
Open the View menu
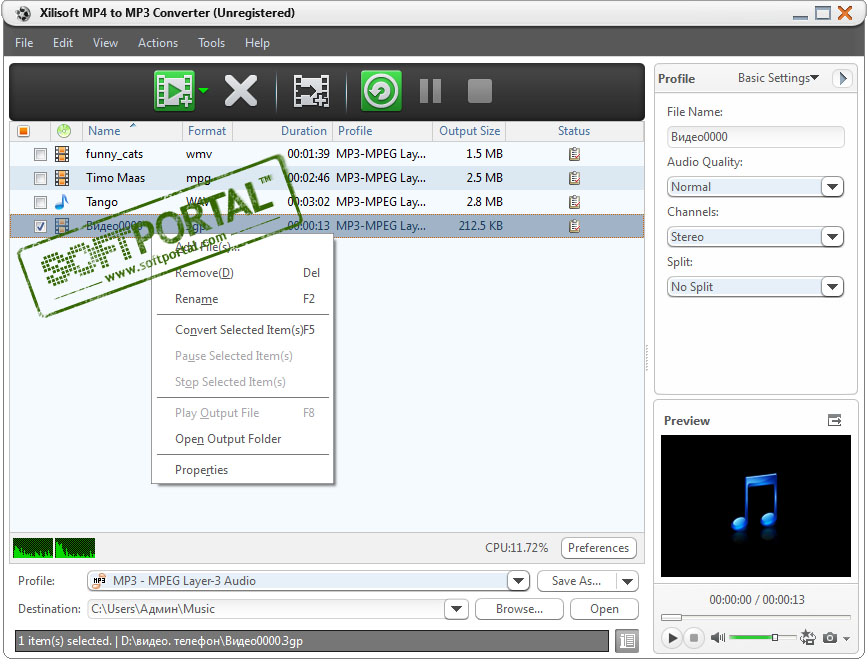[105, 43]
